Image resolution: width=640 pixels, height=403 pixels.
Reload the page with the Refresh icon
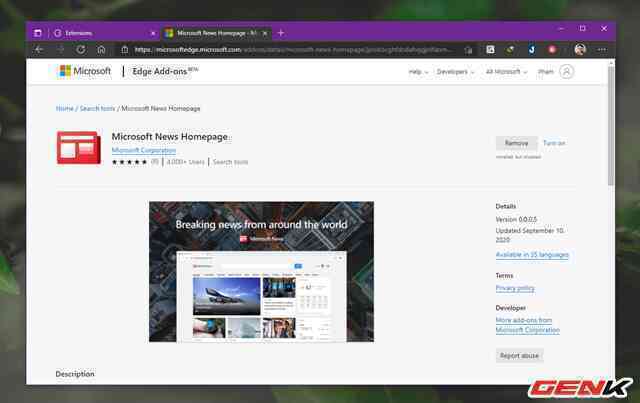pyautogui.click(x=81, y=50)
